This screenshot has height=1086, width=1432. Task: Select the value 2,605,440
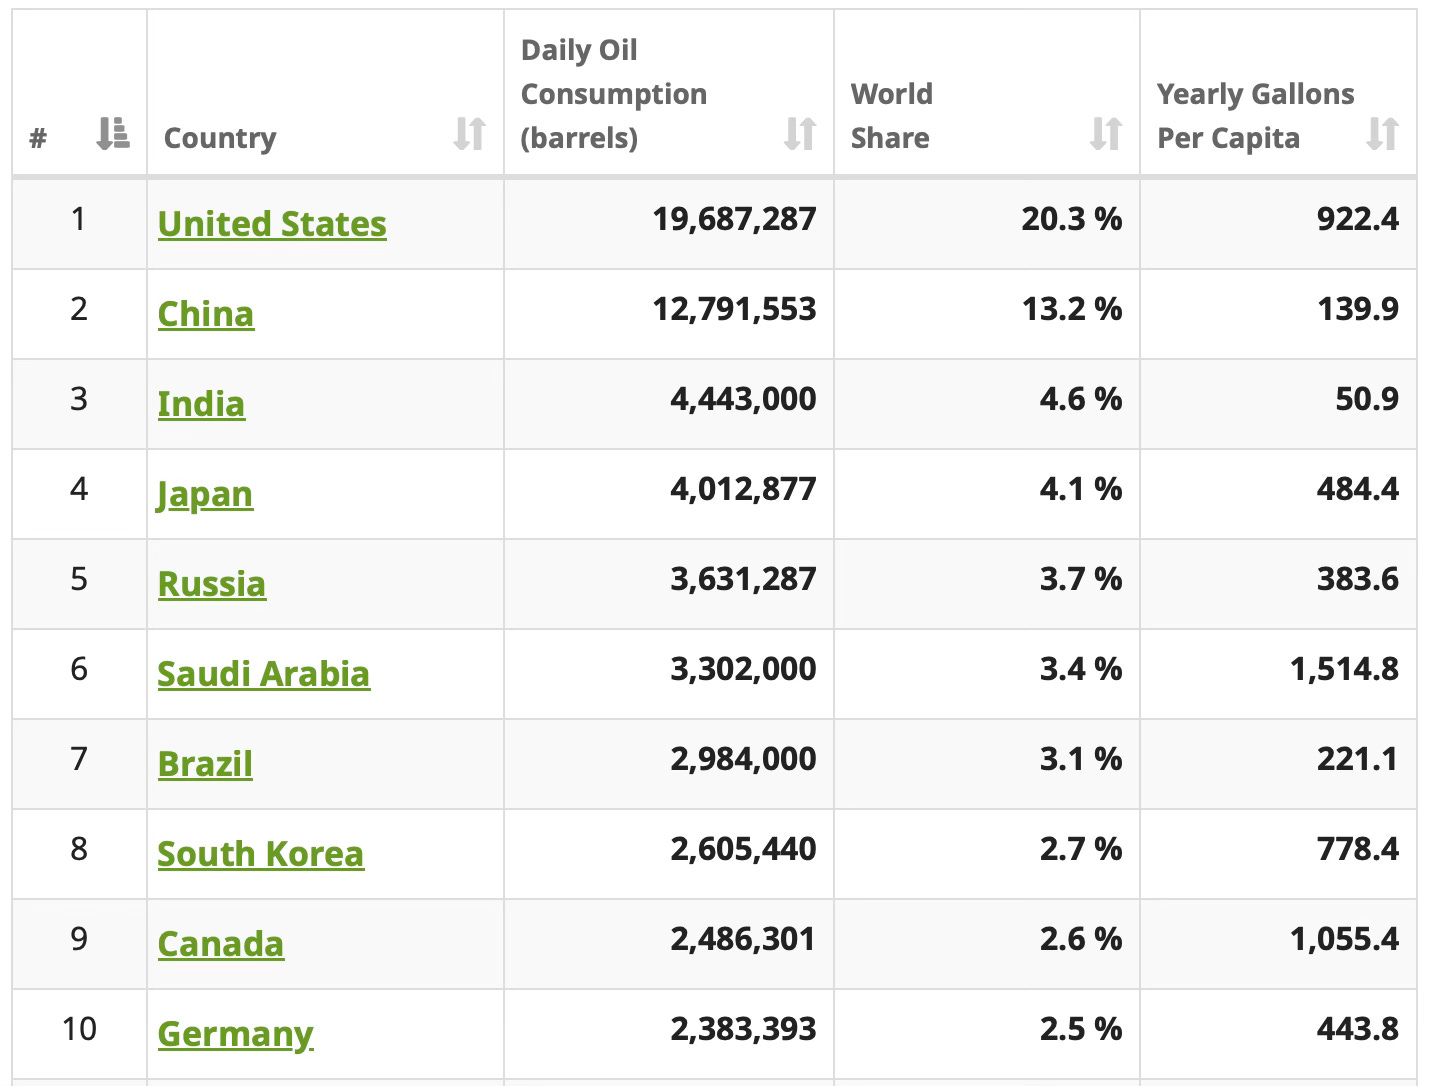click(x=744, y=849)
